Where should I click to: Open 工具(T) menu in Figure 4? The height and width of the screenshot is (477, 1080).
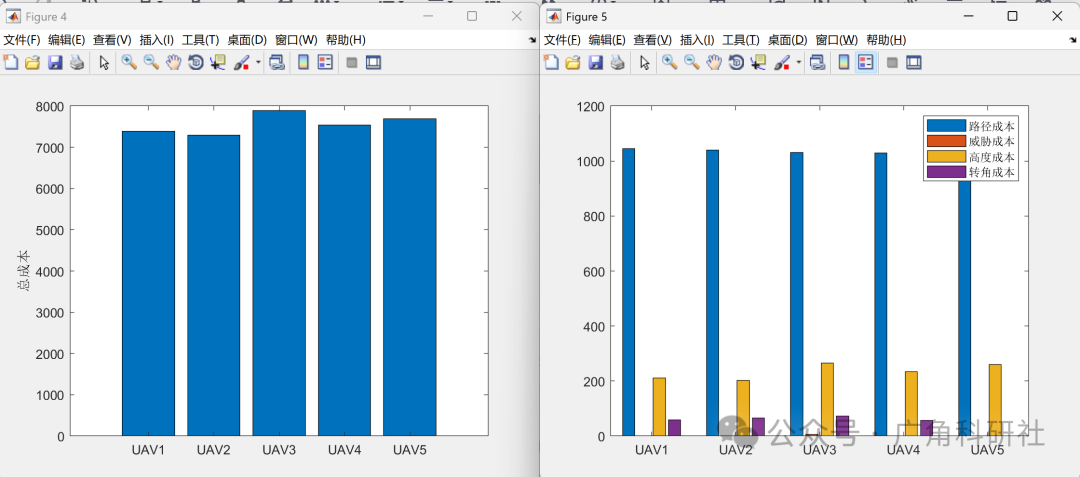[200, 40]
